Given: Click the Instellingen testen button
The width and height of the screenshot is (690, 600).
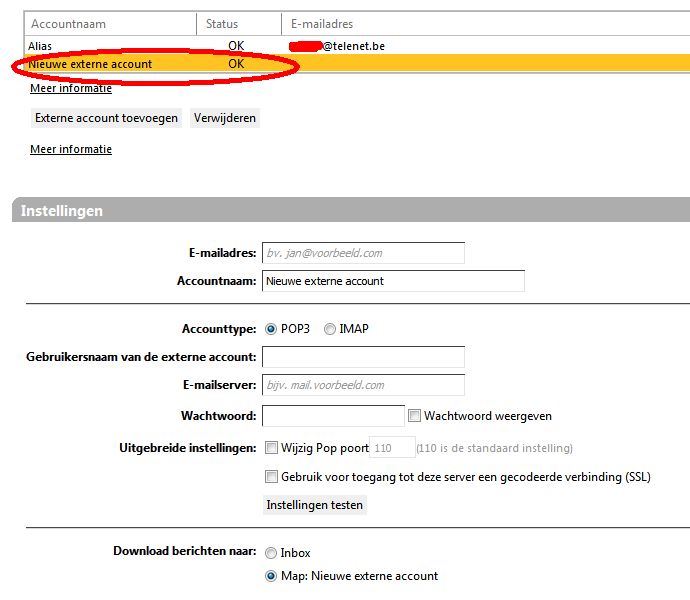Looking at the screenshot, I should pyautogui.click(x=315, y=505).
